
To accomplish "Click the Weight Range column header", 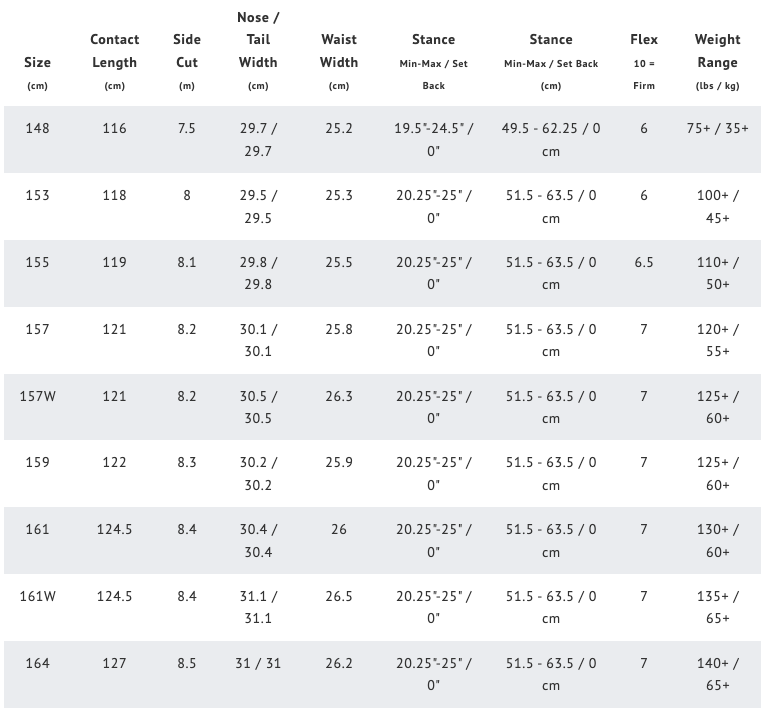I will point(717,51).
